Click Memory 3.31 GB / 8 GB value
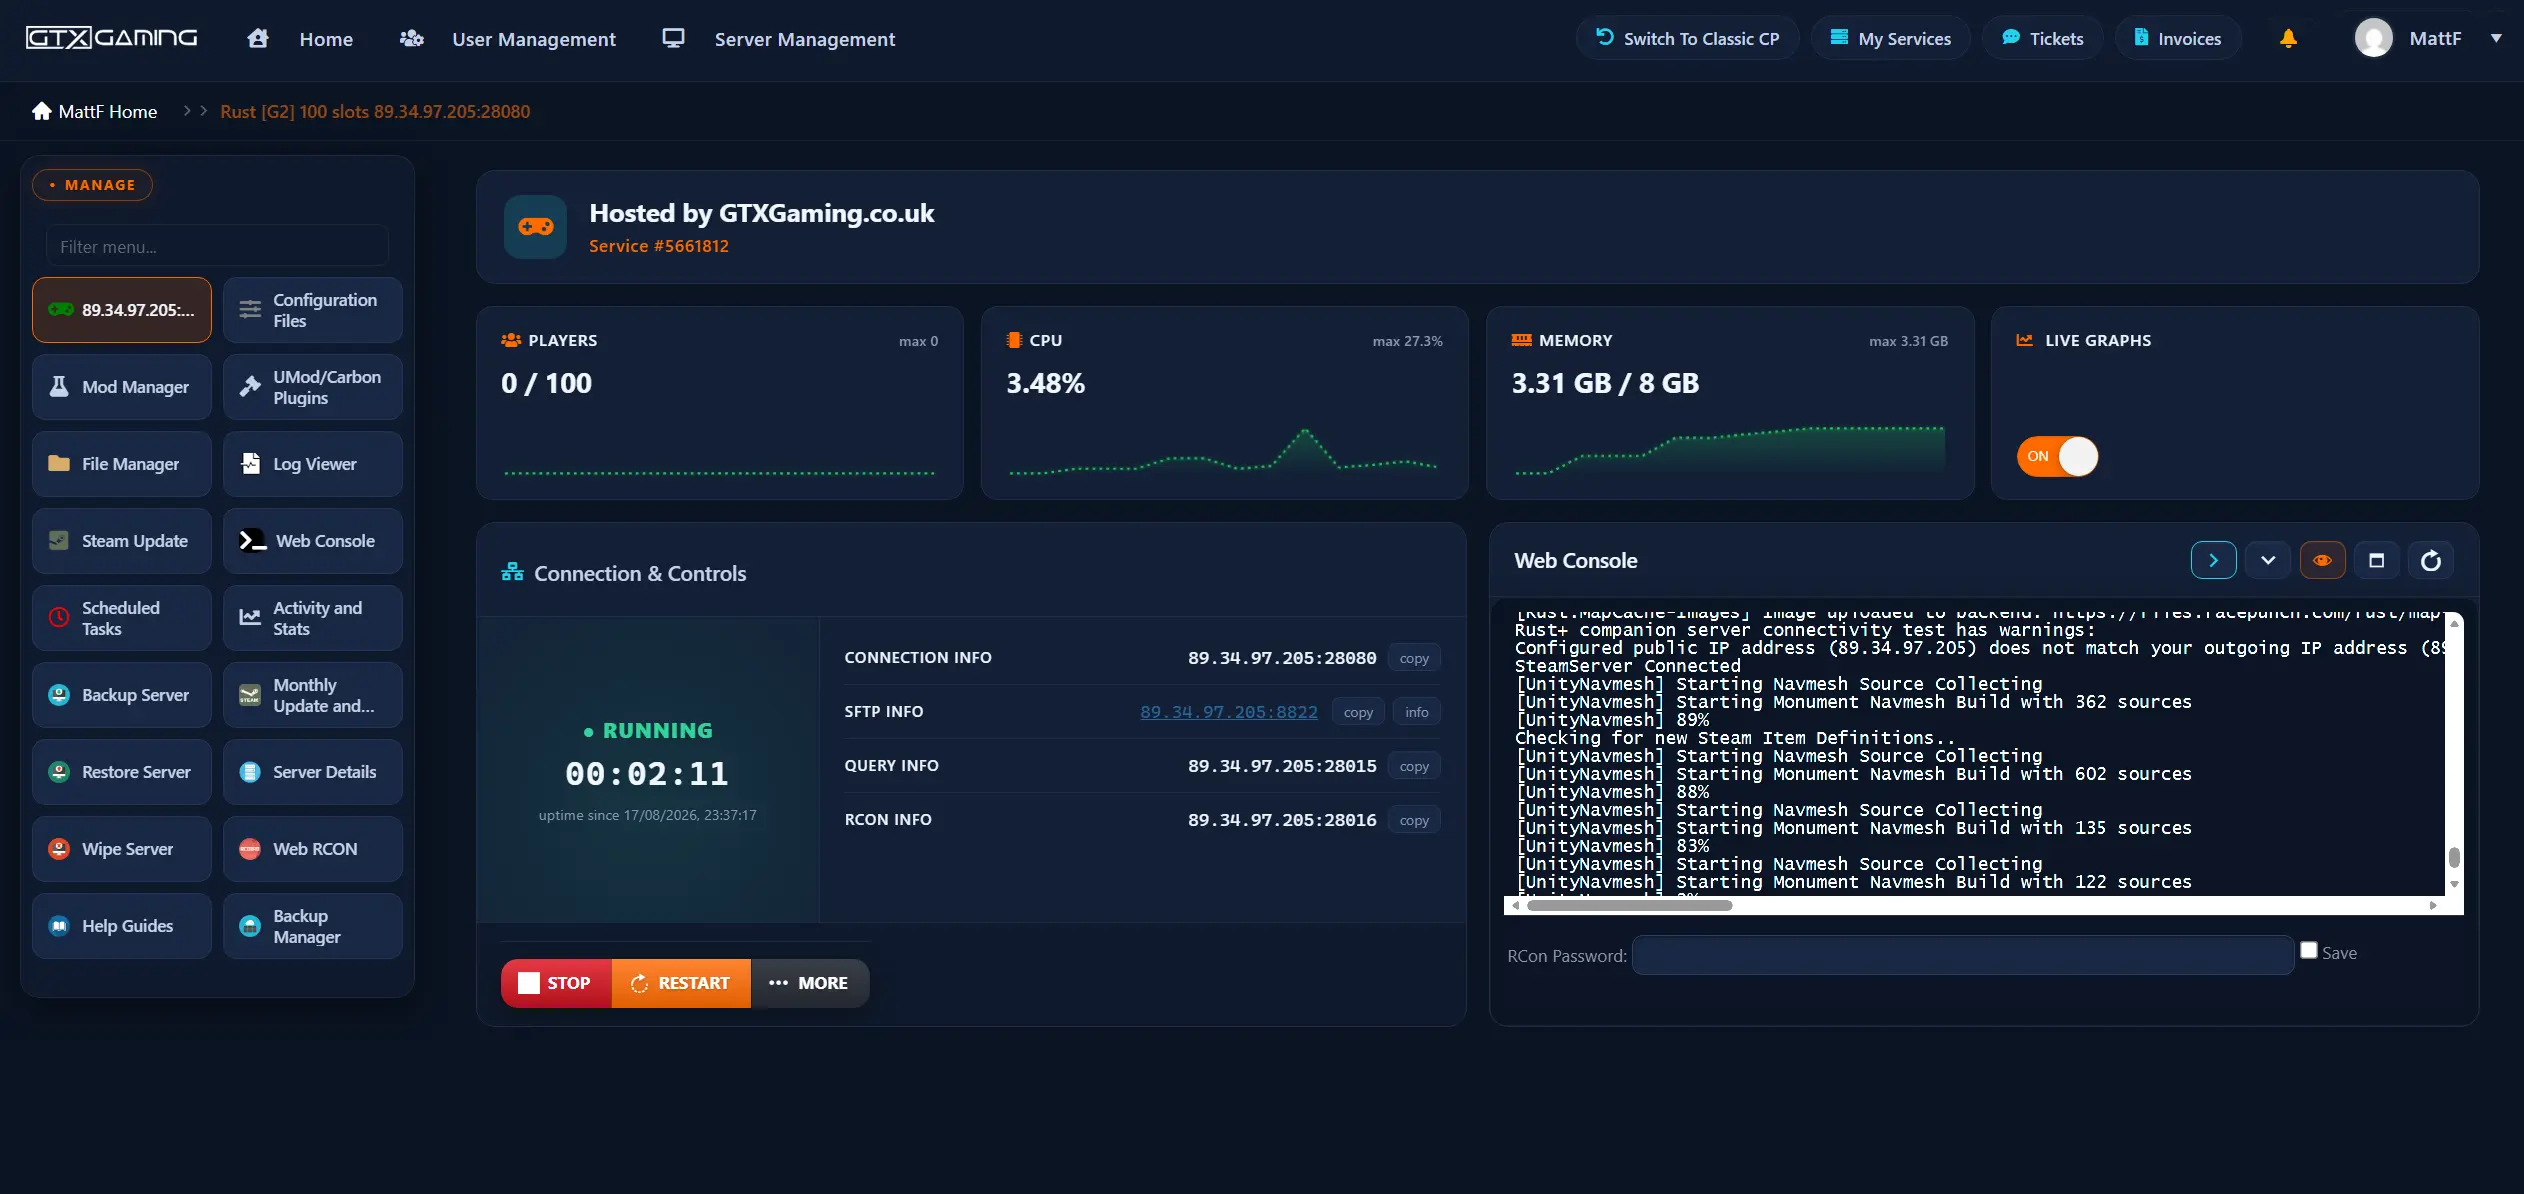 (x=1605, y=383)
